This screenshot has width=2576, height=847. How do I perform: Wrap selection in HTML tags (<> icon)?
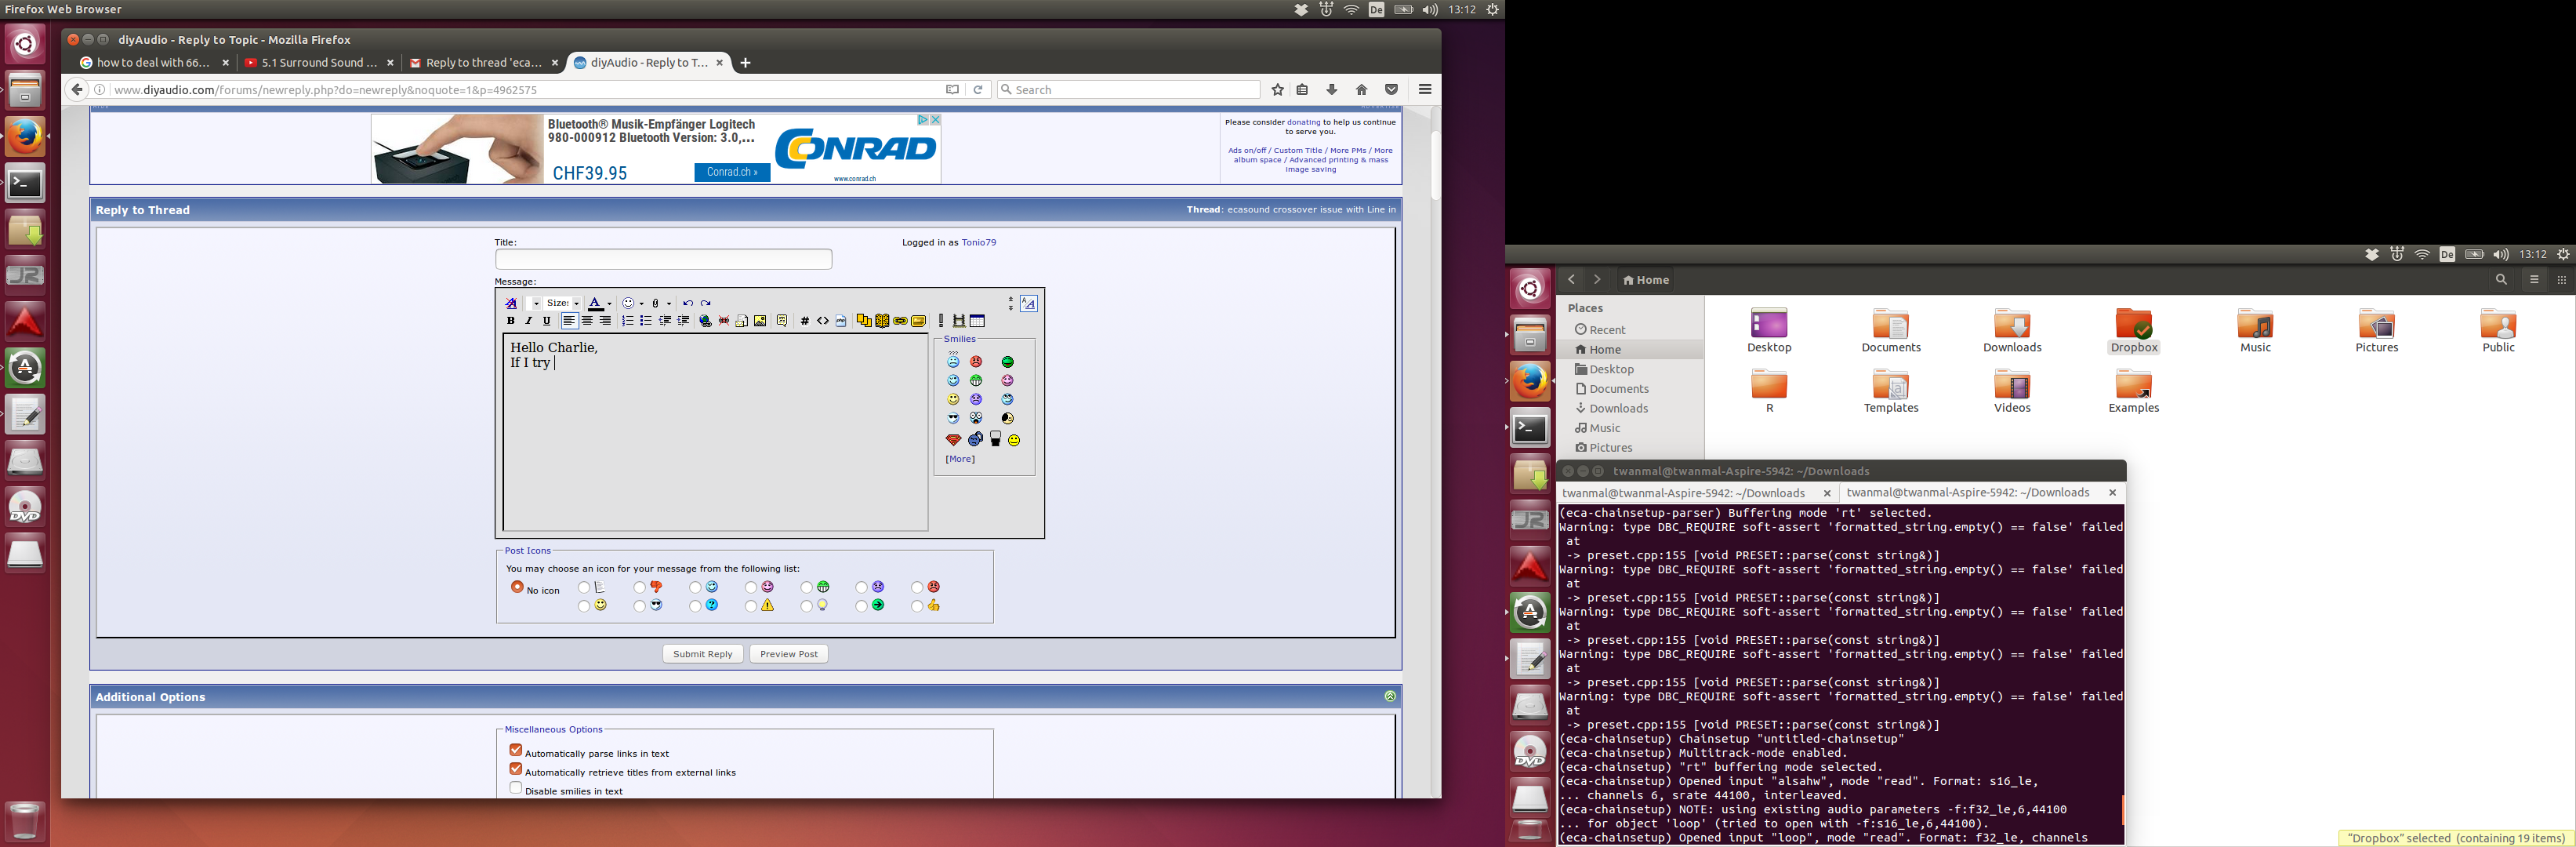pyautogui.click(x=823, y=321)
